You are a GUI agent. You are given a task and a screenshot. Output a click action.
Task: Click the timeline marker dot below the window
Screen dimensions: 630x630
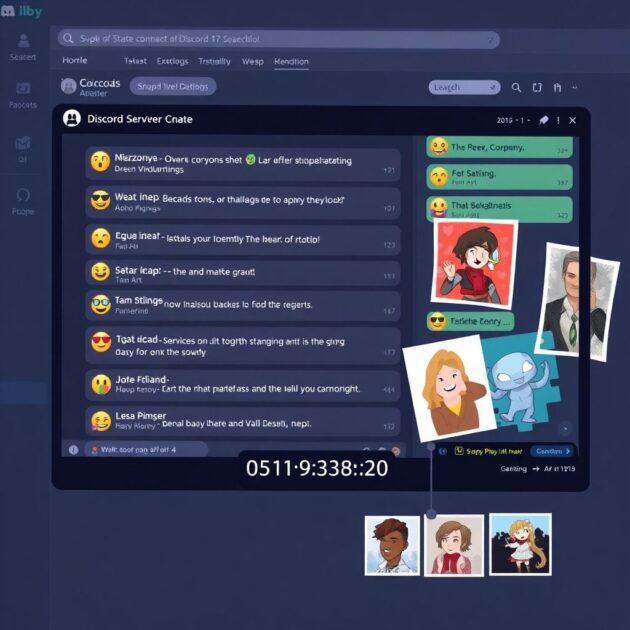click(431, 513)
